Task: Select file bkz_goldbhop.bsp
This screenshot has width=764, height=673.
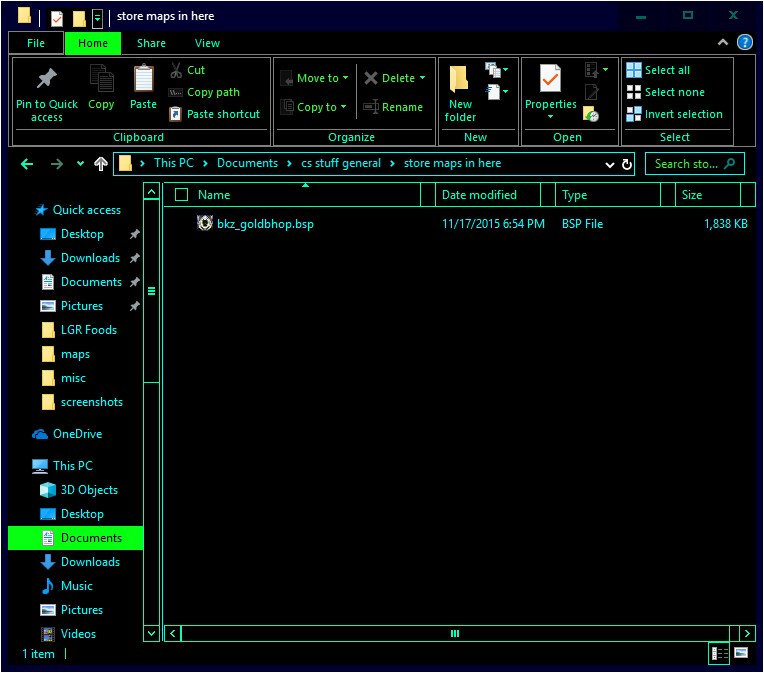Action: point(265,224)
